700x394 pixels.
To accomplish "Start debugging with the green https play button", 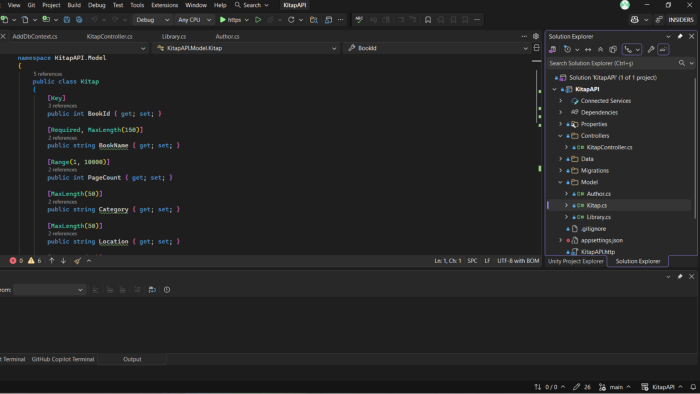I will (x=230, y=20).
